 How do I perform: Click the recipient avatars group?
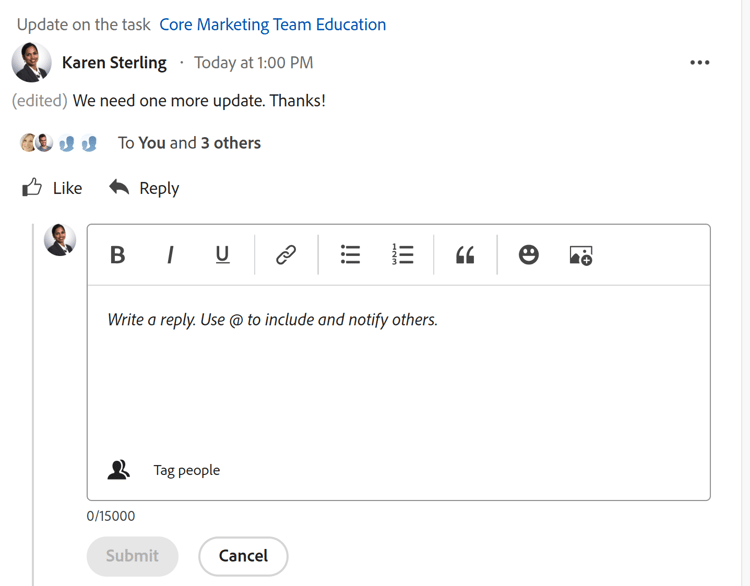(58, 143)
